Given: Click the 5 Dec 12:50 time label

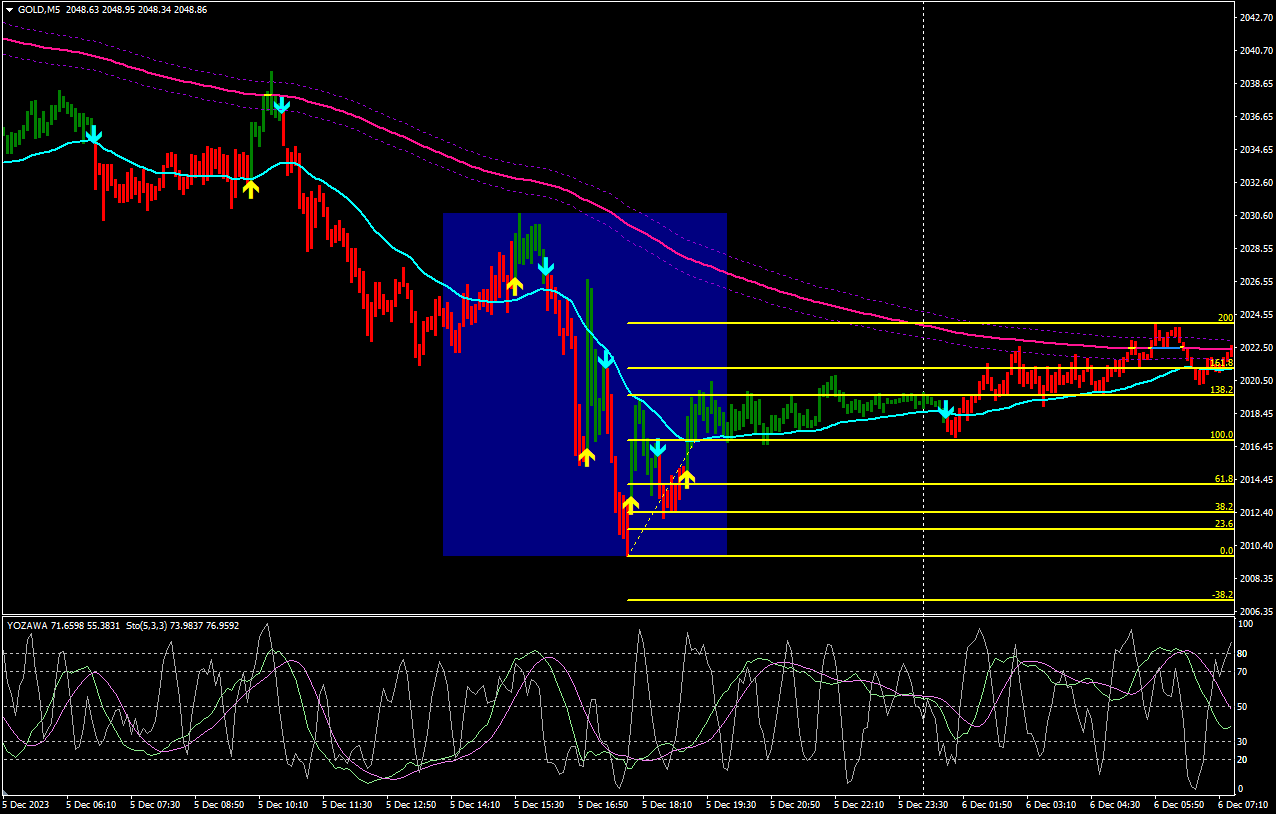Looking at the screenshot, I should click(x=411, y=805).
